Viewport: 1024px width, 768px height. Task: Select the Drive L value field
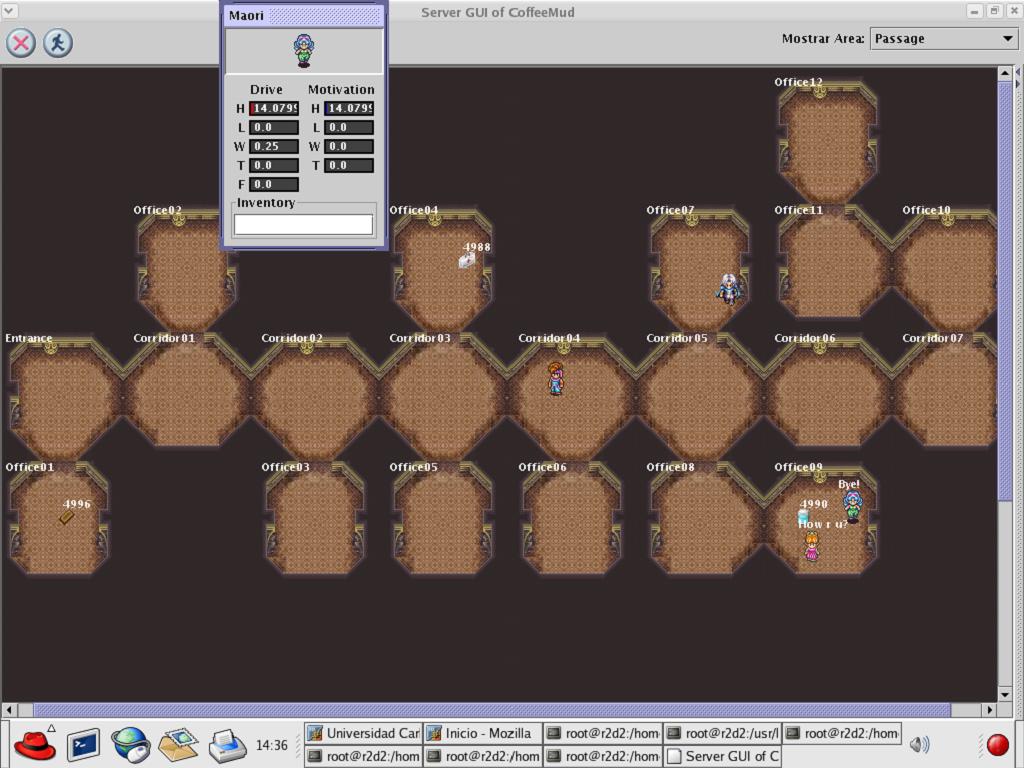[274, 127]
